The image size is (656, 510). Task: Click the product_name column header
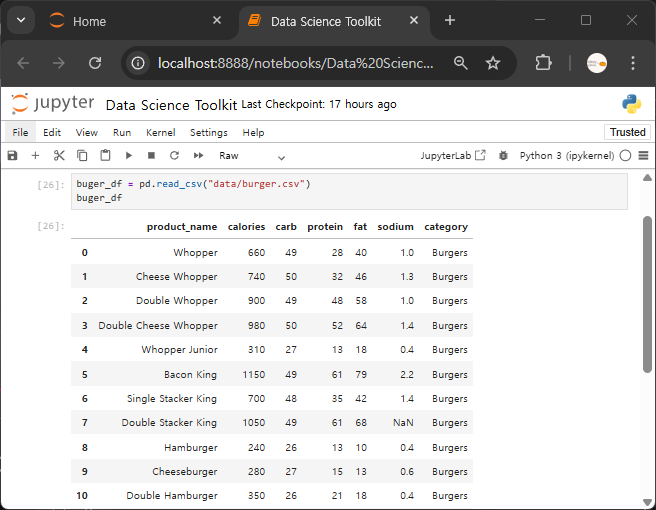point(182,227)
